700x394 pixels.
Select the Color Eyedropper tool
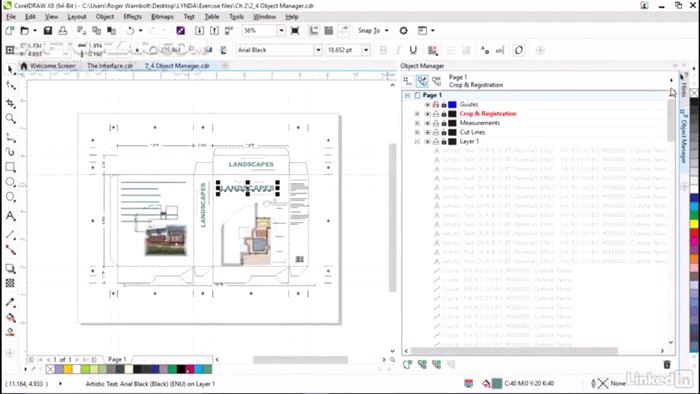(10, 303)
